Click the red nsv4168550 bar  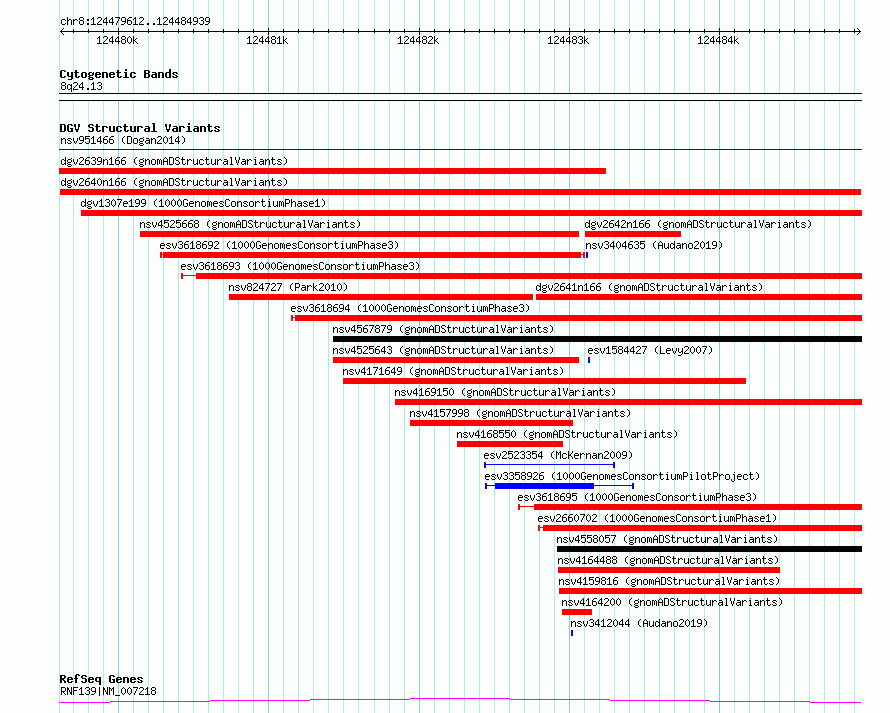tap(510, 444)
